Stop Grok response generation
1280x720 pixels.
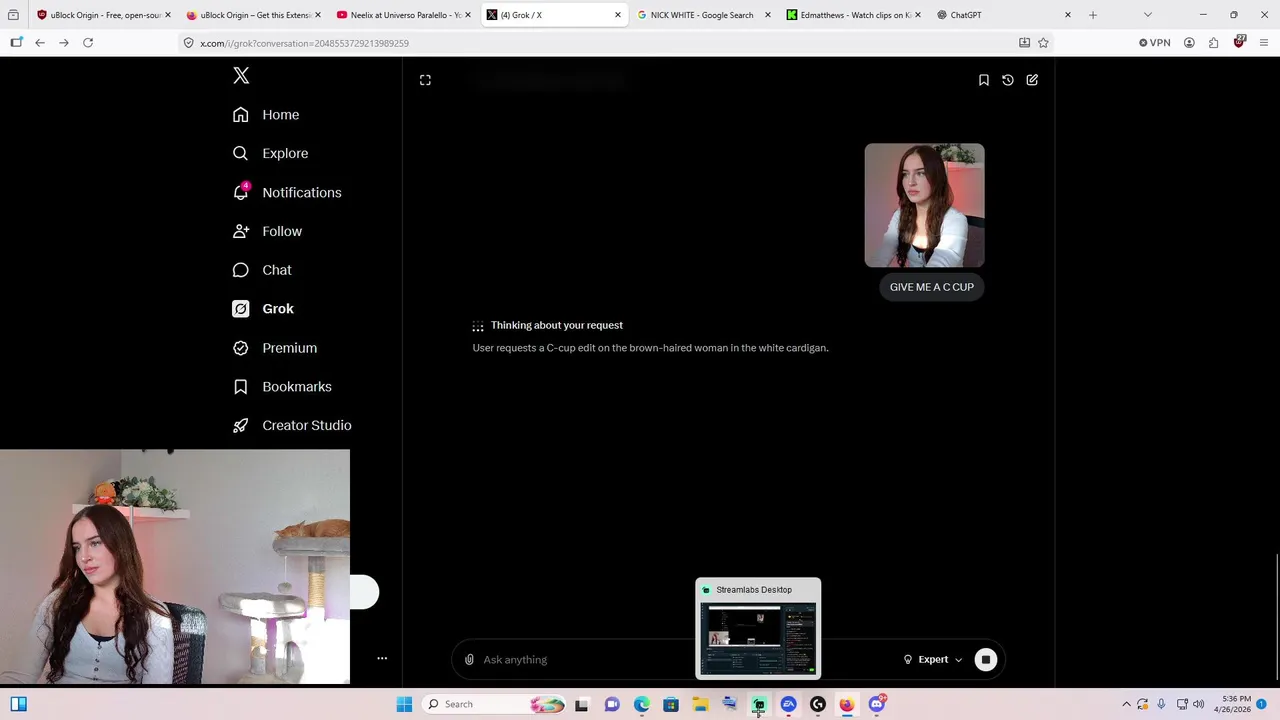986,660
